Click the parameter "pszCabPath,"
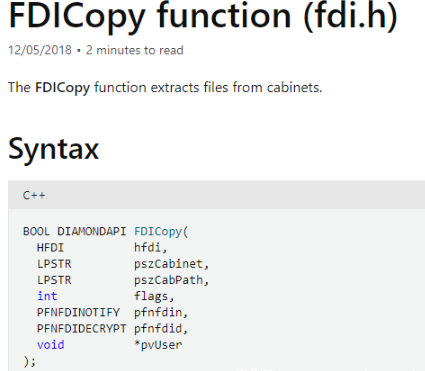 tap(171, 280)
